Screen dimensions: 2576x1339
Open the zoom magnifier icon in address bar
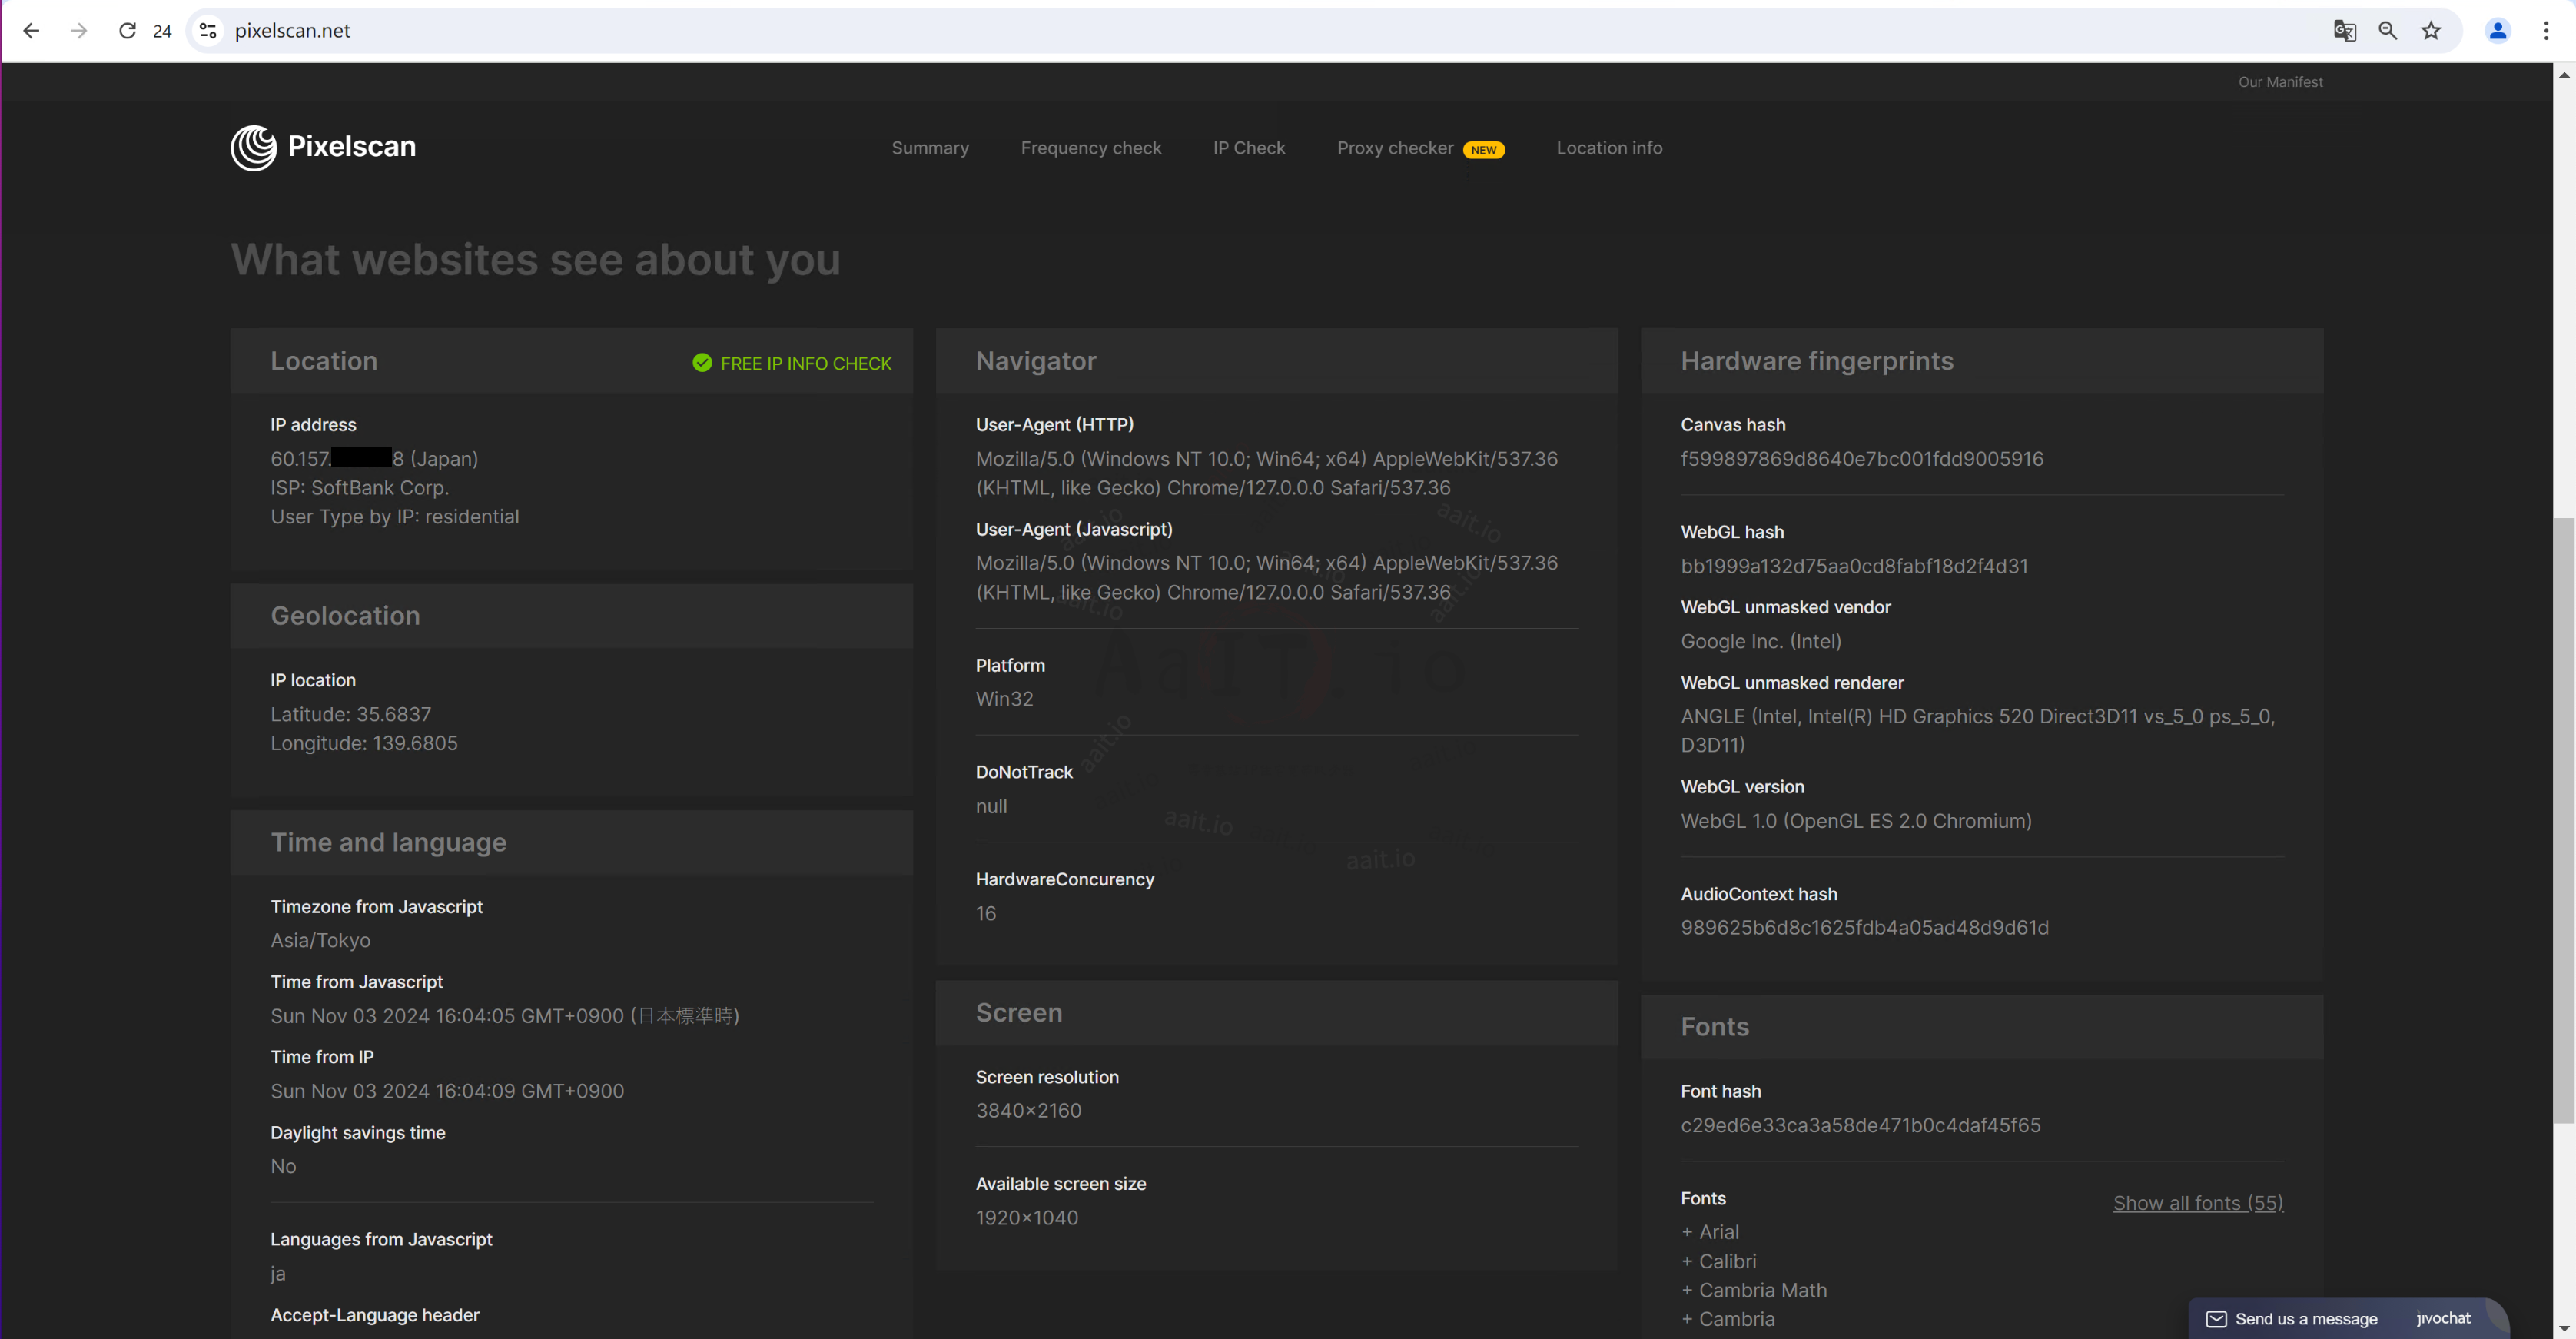point(2388,31)
